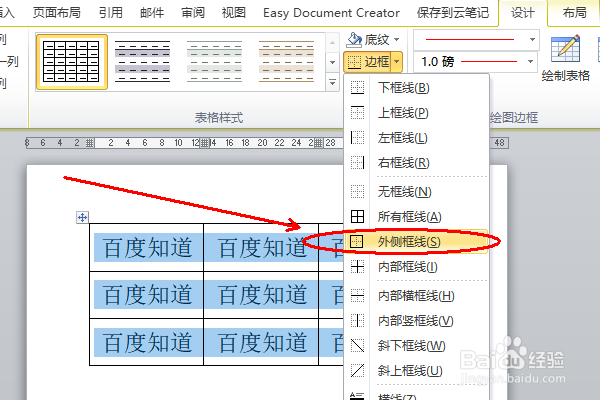Open the 邮件 ribbon tab
This screenshot has height=400, width=600.
(152, 13)
